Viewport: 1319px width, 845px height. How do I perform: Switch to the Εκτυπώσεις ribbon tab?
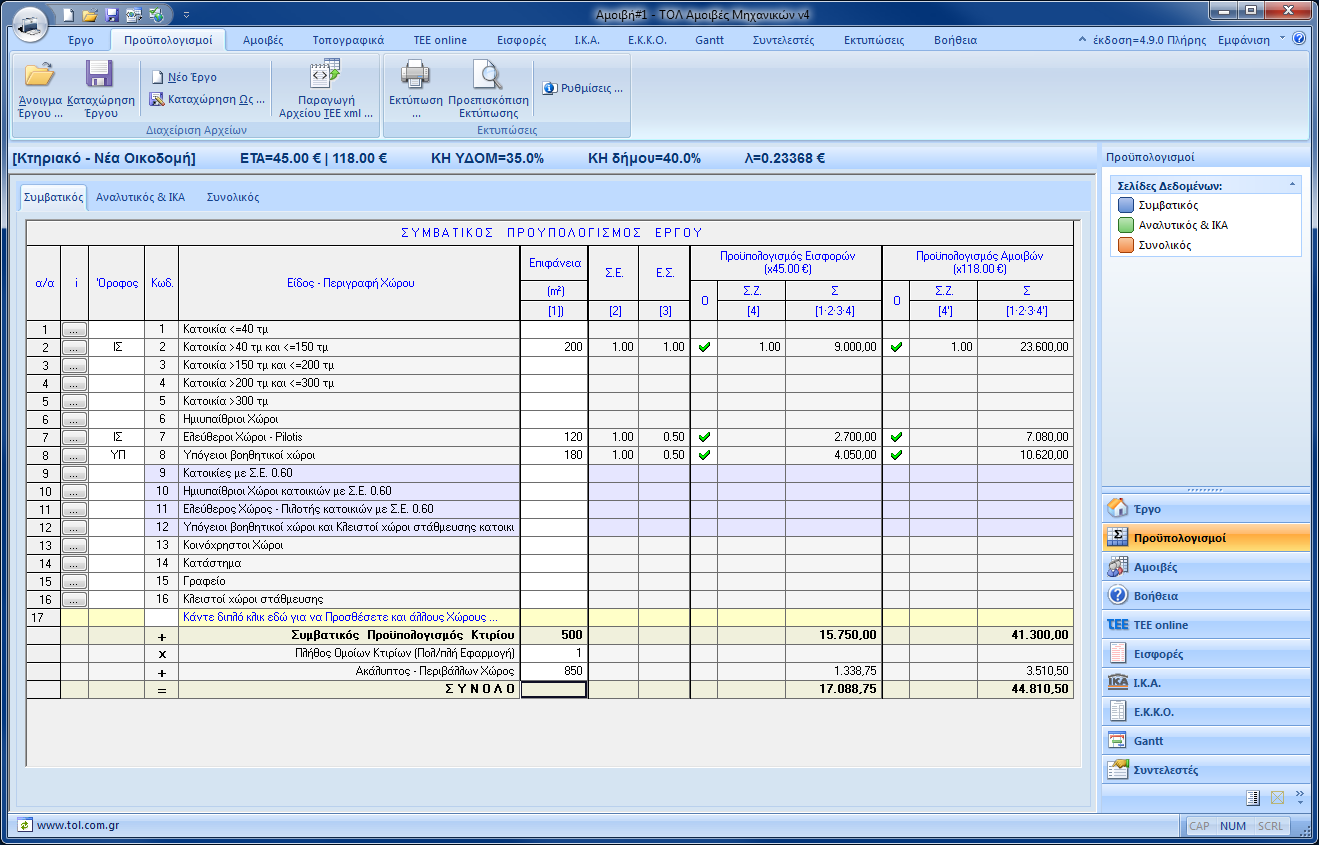(873, 40)
